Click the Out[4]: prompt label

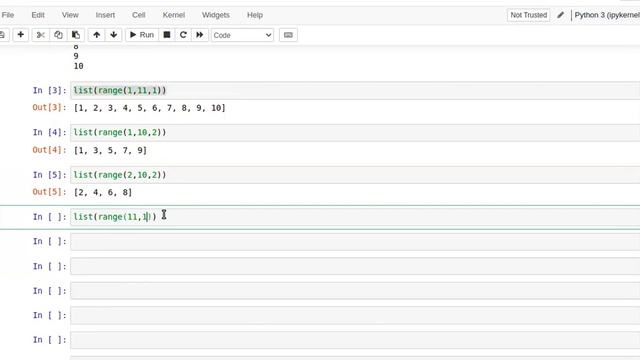click(x=49, y=150)
